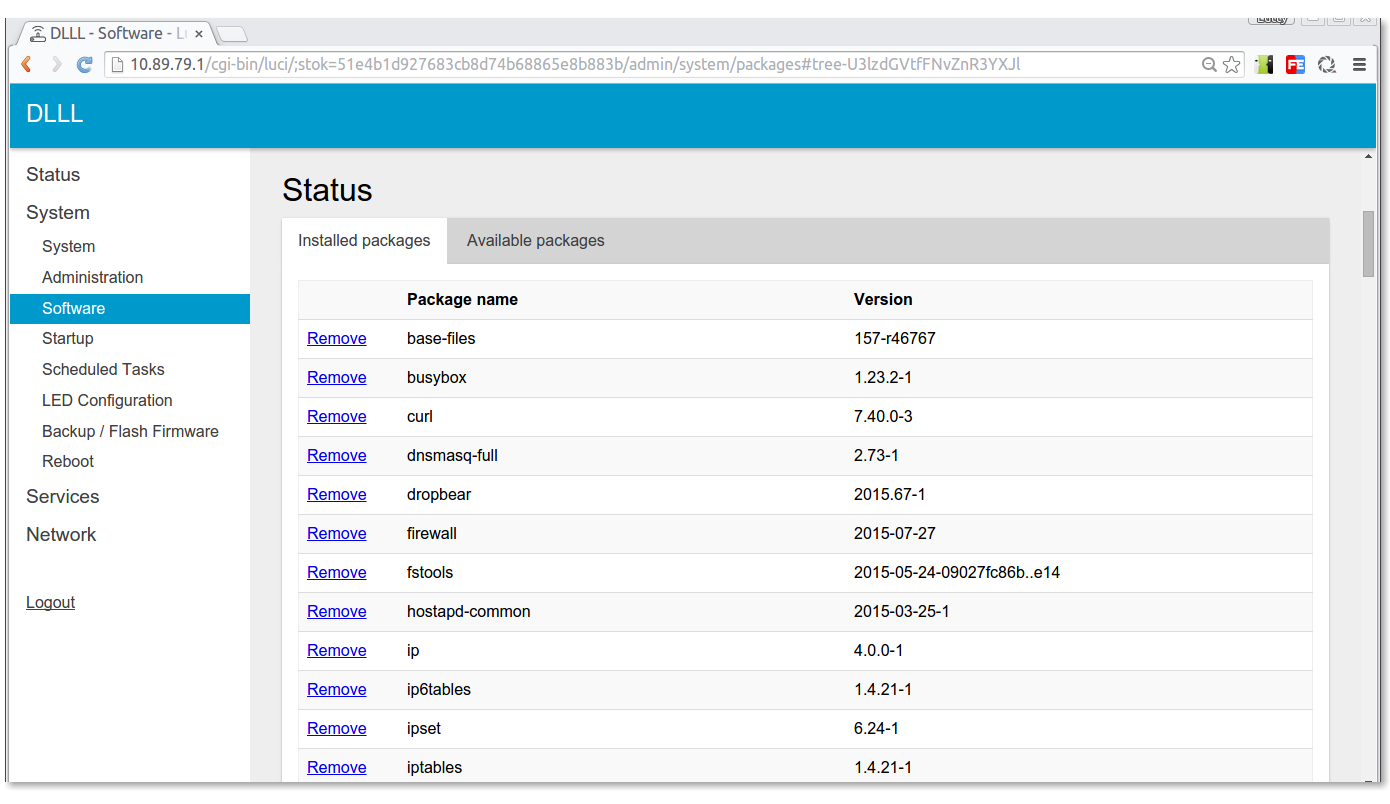This screenshot has height=804, width=1390.
Task: Select the Installed packages tab
Action: pyautogui.click(x=364, y=241)
